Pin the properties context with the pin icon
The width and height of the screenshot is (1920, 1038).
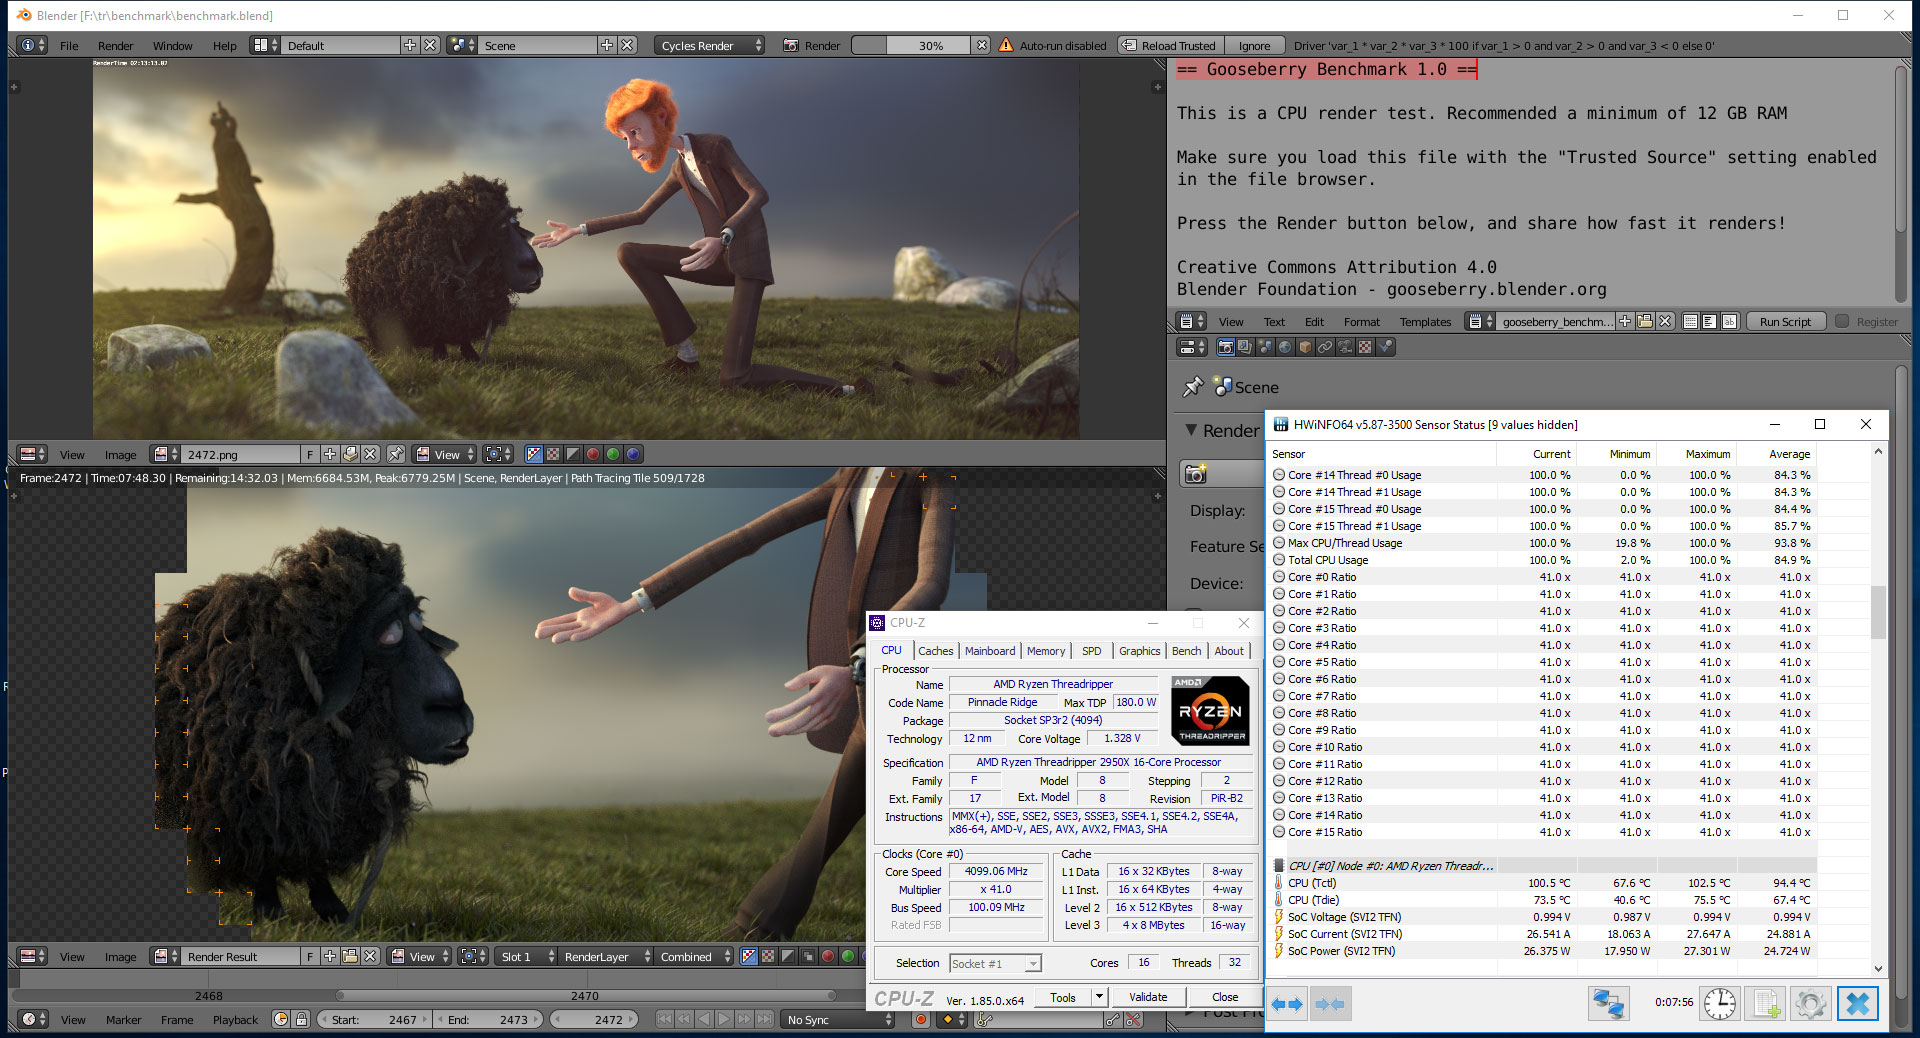click(1192, 387)
